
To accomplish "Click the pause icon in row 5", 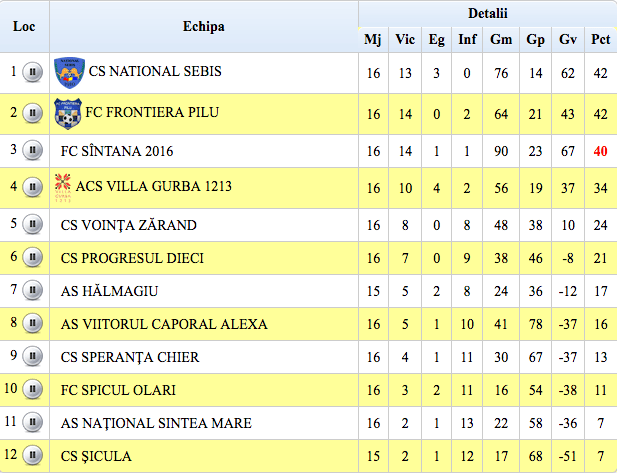I will click(33, 225).
